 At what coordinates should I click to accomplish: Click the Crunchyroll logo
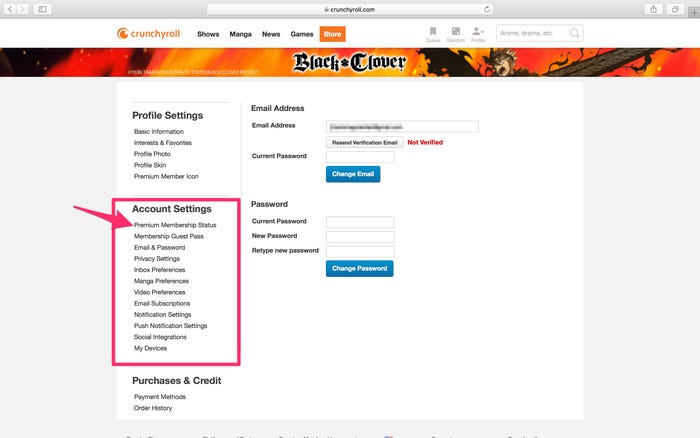[148, 33]
